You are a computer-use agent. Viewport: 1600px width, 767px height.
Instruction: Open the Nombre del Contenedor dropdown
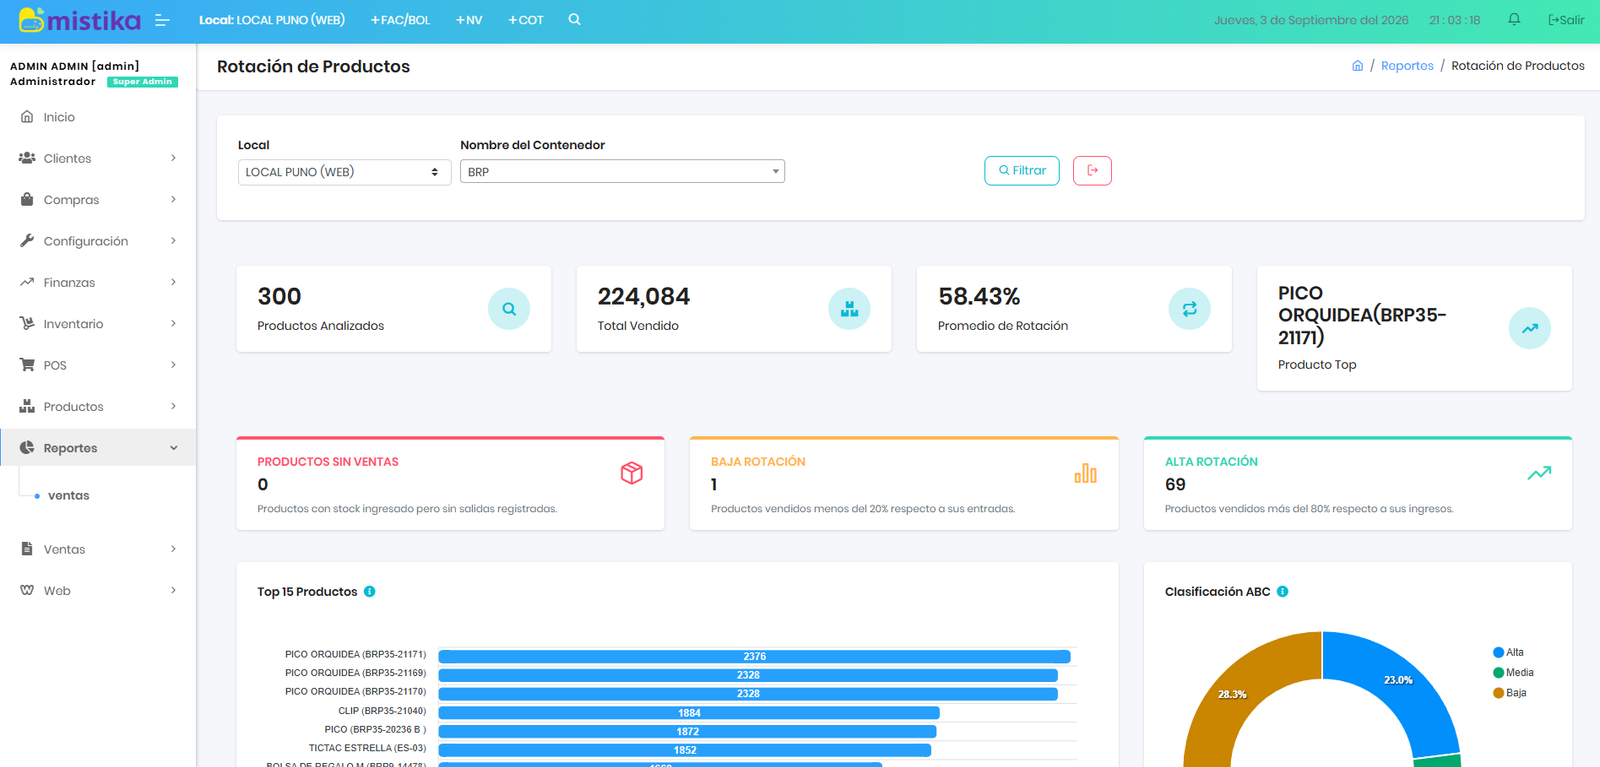click(622, 172)
